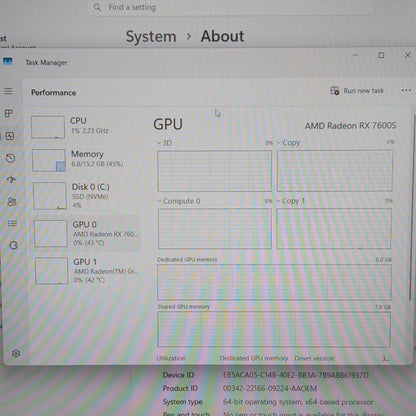Open the 3D engine graph dropdown
The height and width of the screenshot is (416, 416).
[159, 143]
